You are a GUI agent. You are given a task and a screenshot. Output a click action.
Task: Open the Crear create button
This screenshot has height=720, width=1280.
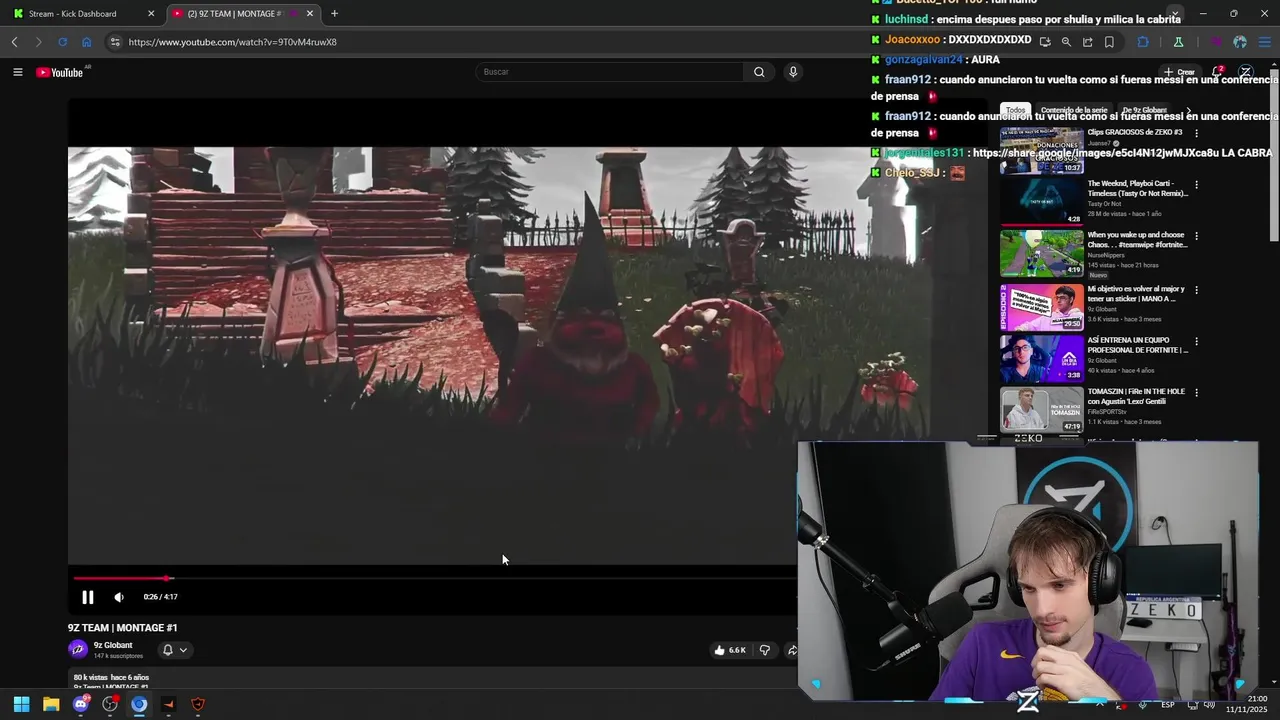(x=1180, y=72)
